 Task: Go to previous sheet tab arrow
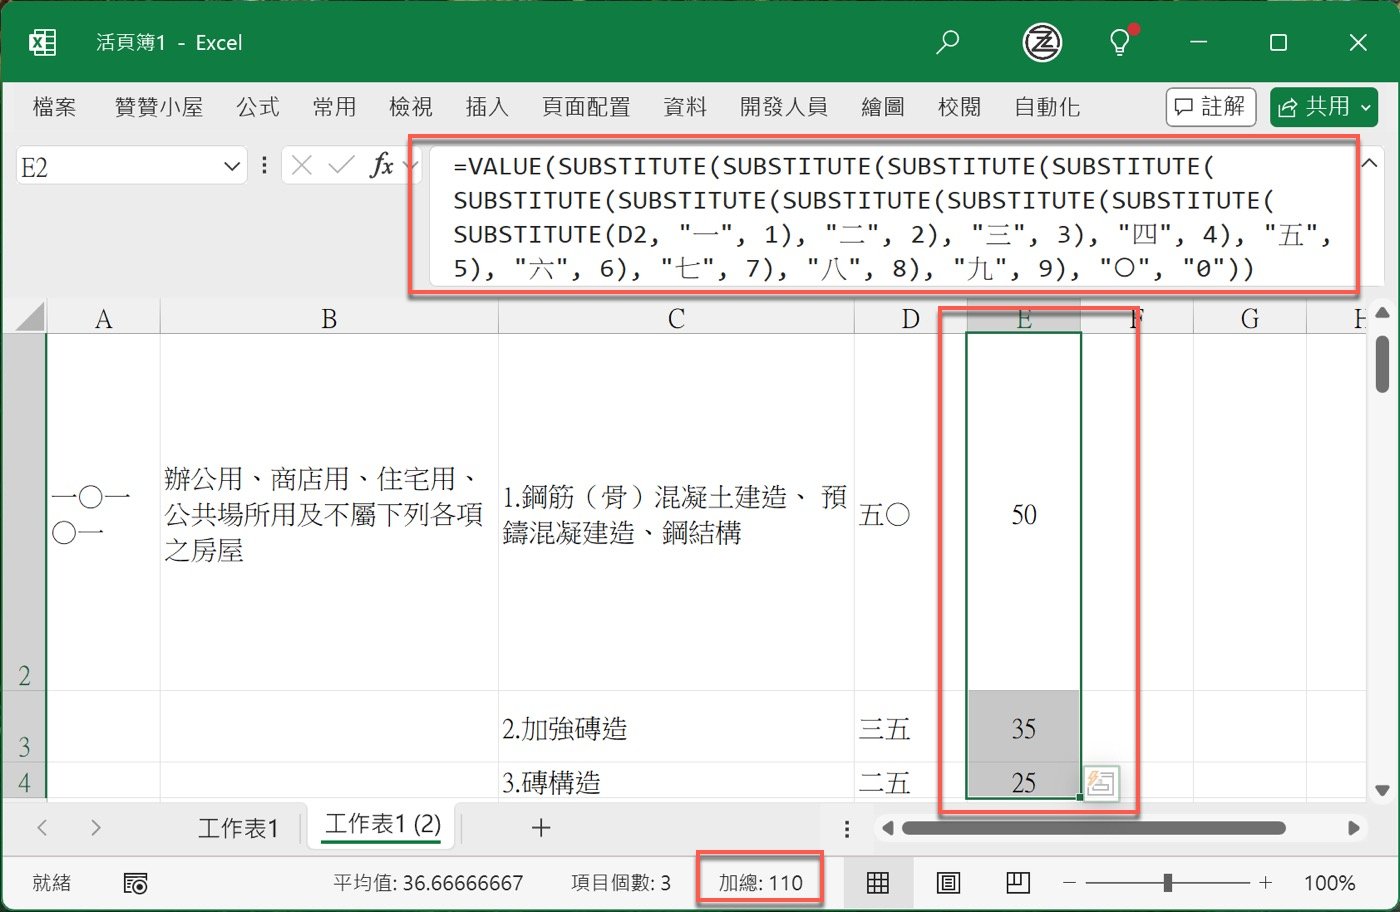pyautogui.click(x=42, y=827)
